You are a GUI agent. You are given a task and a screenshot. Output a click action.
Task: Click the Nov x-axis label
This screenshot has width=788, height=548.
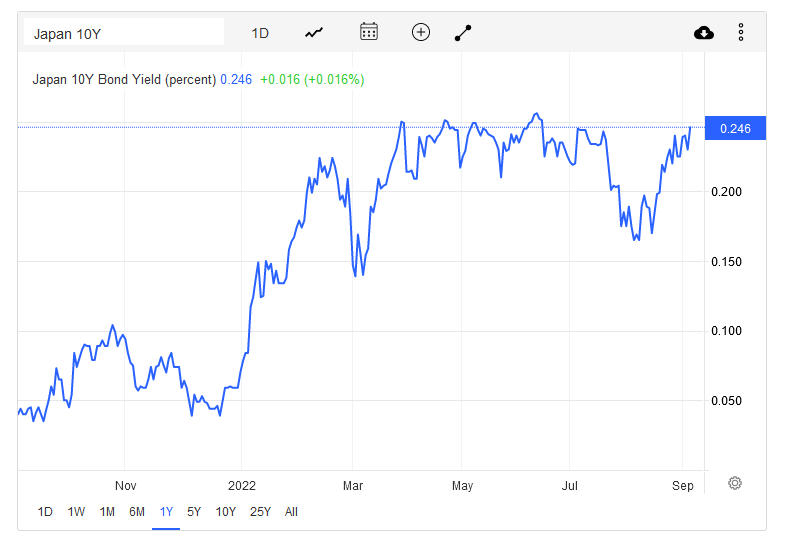(125, 486)
